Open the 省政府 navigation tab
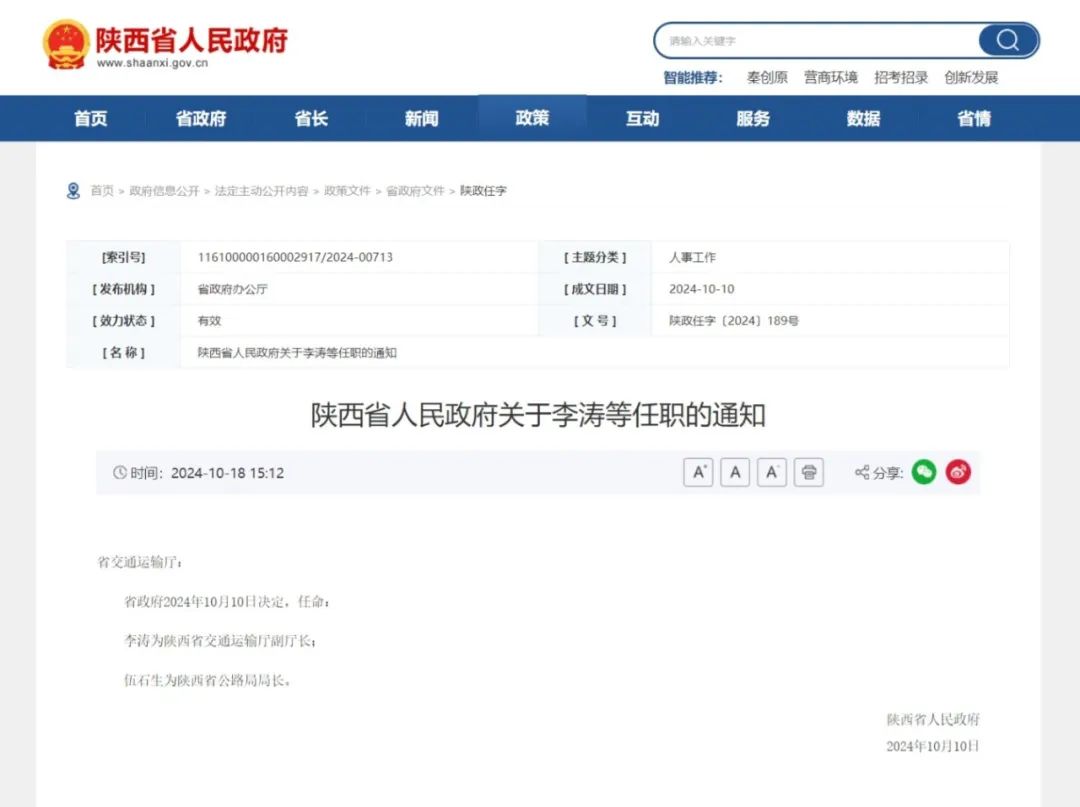Viewport: 1080px width, 807px height. (201, 119)
